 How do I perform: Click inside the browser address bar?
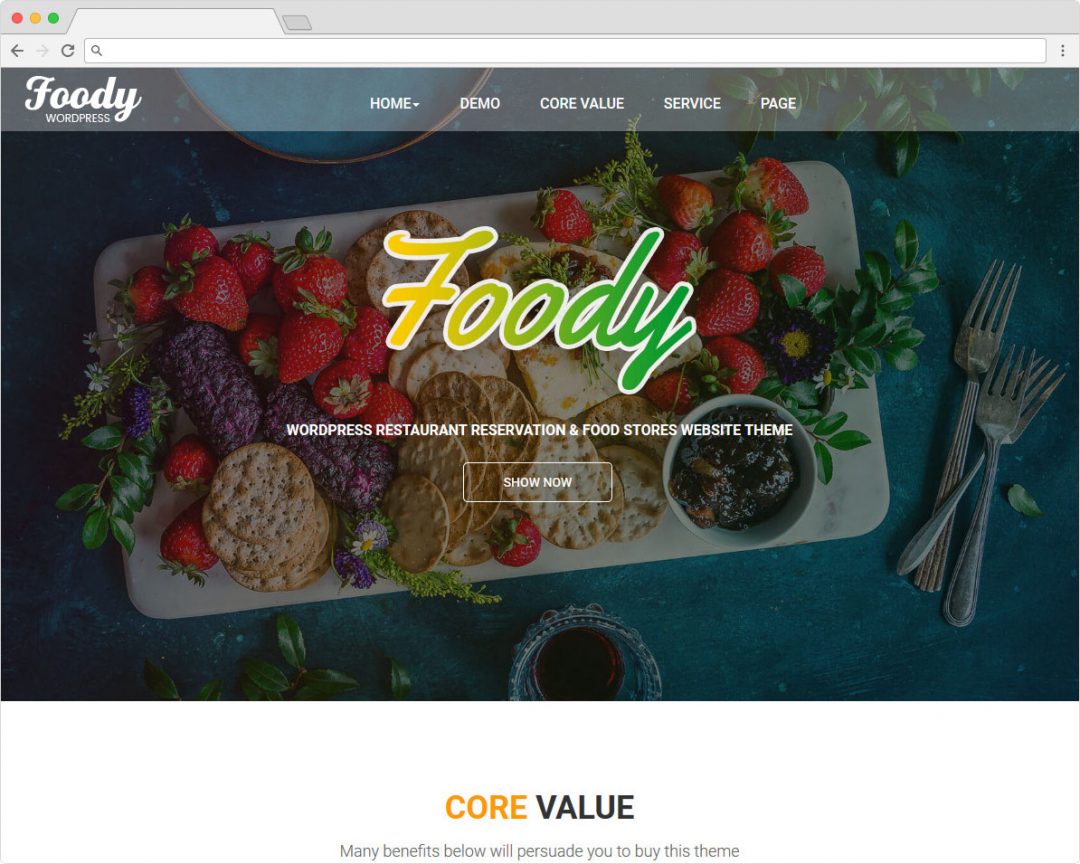click(x=565, y=50)
